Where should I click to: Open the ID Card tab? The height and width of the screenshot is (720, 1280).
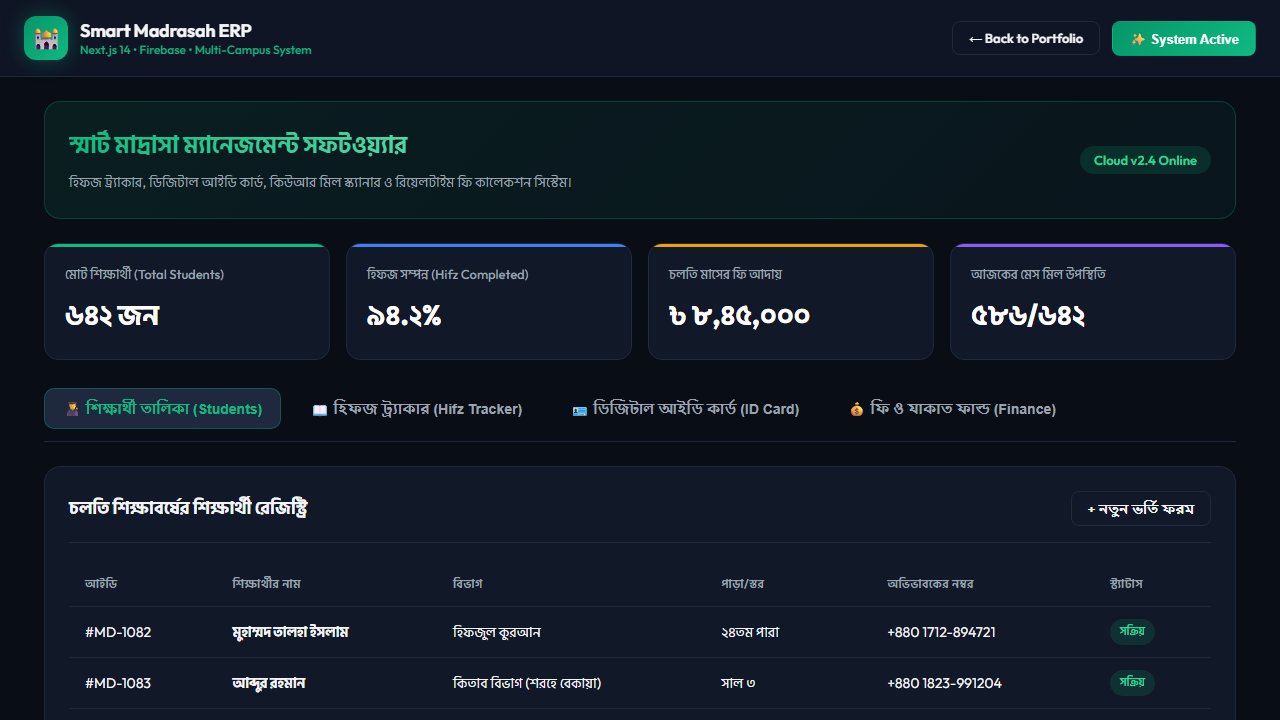click(x=685, y=408)
